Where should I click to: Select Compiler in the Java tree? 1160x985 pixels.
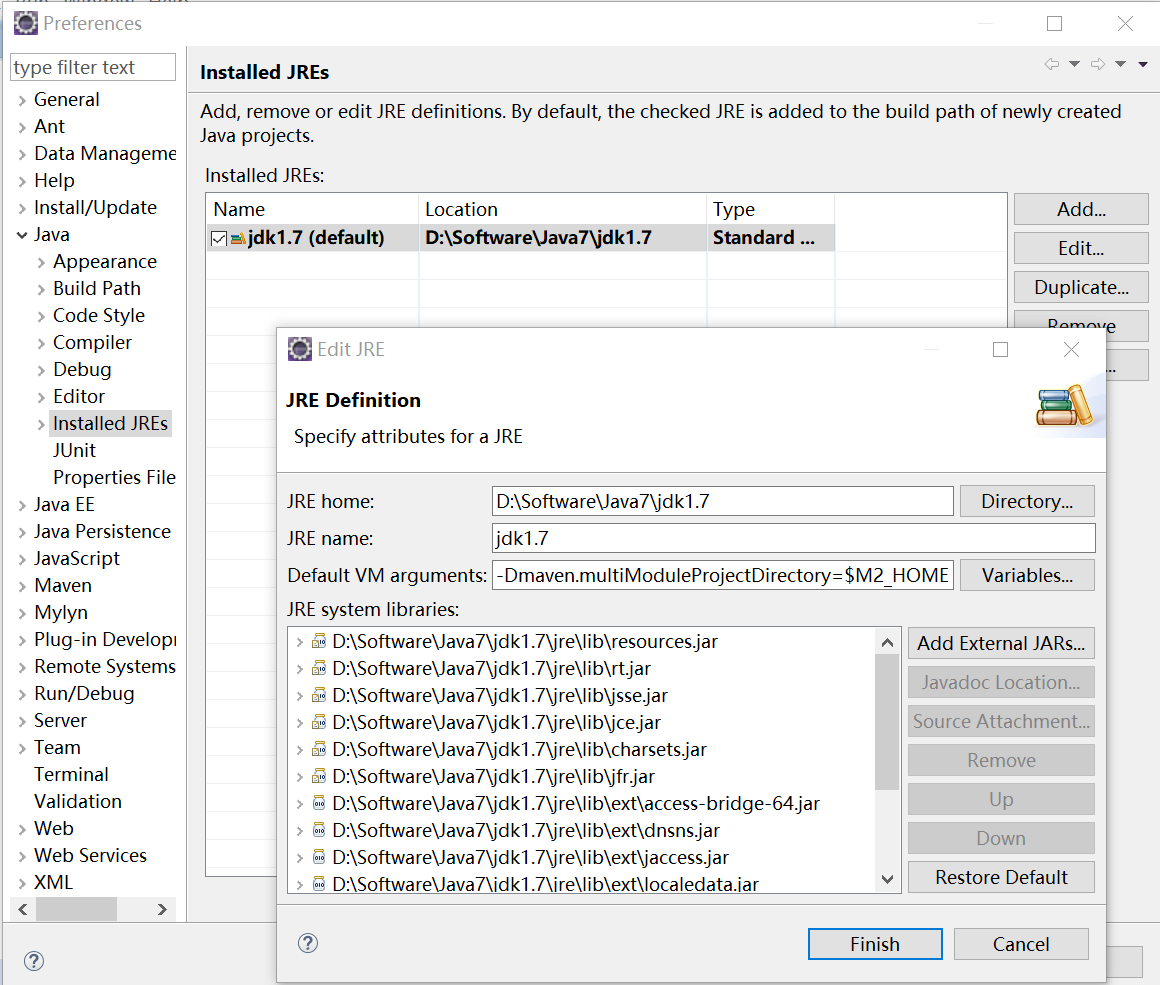[92, 342]
